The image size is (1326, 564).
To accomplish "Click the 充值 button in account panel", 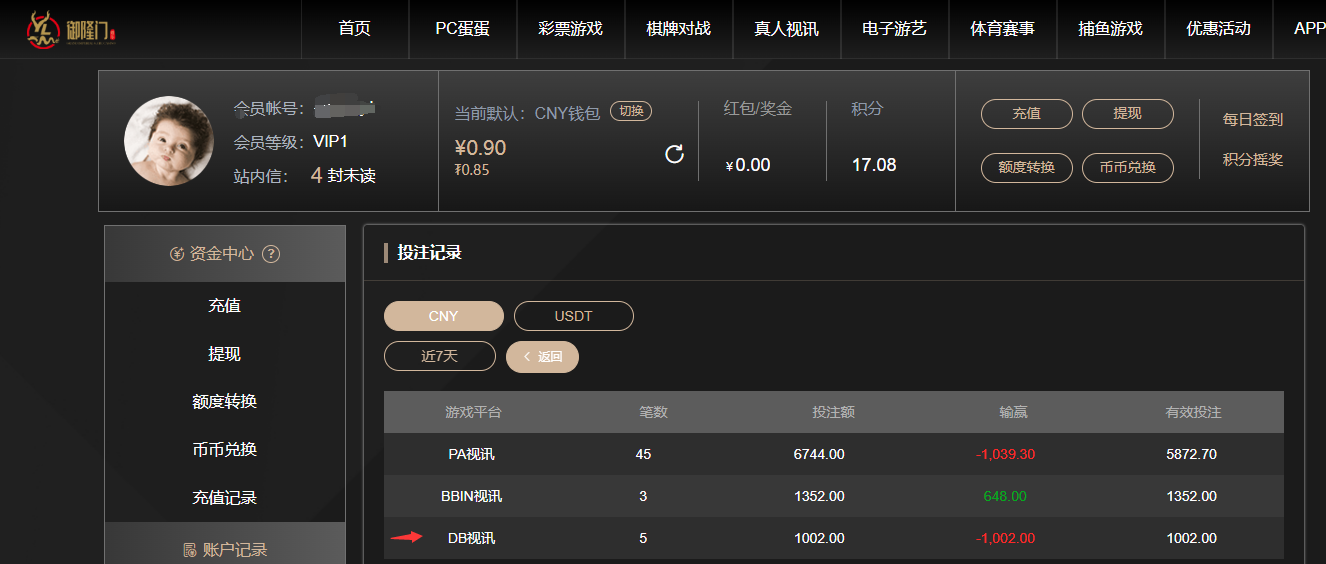I will point(1027,114).
